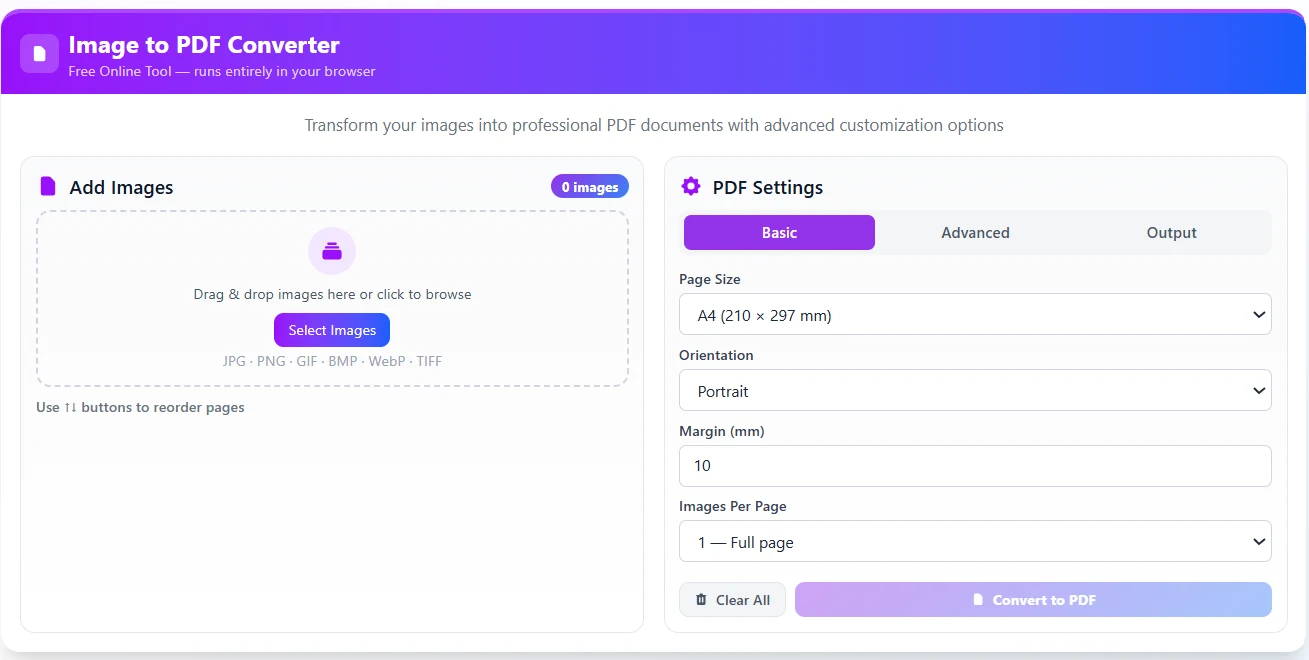Open the Page Size dropdown
The width and height of the screenshot is (1309, 660).
pyautogui.click(x=975, y=314)
